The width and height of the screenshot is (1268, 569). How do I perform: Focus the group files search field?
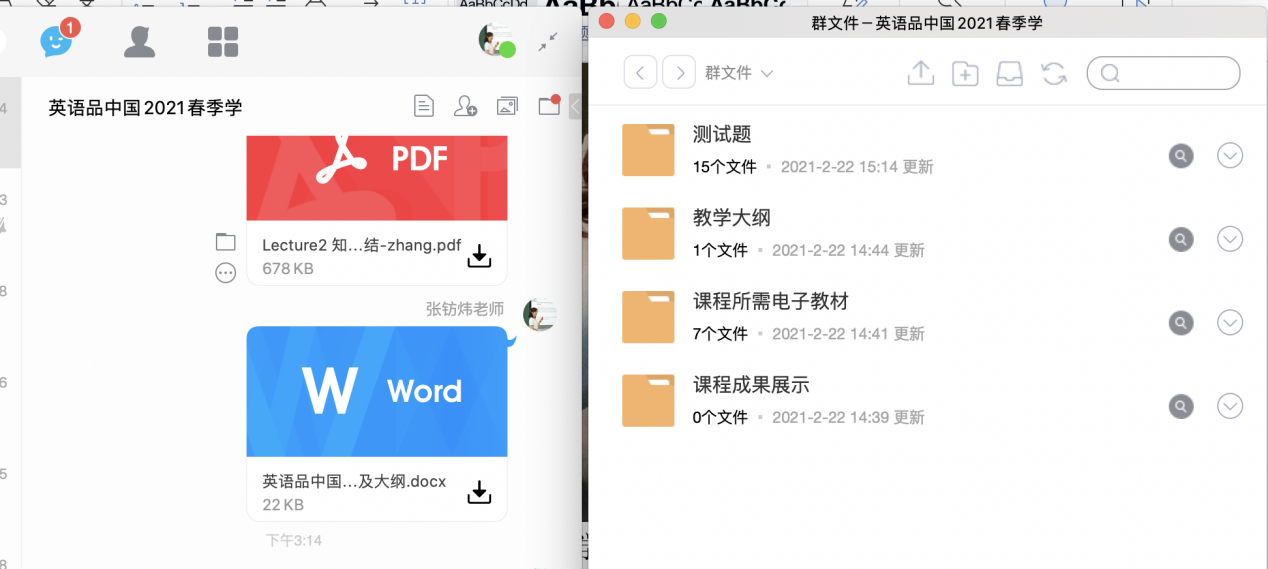click(x=1163, y=73)
